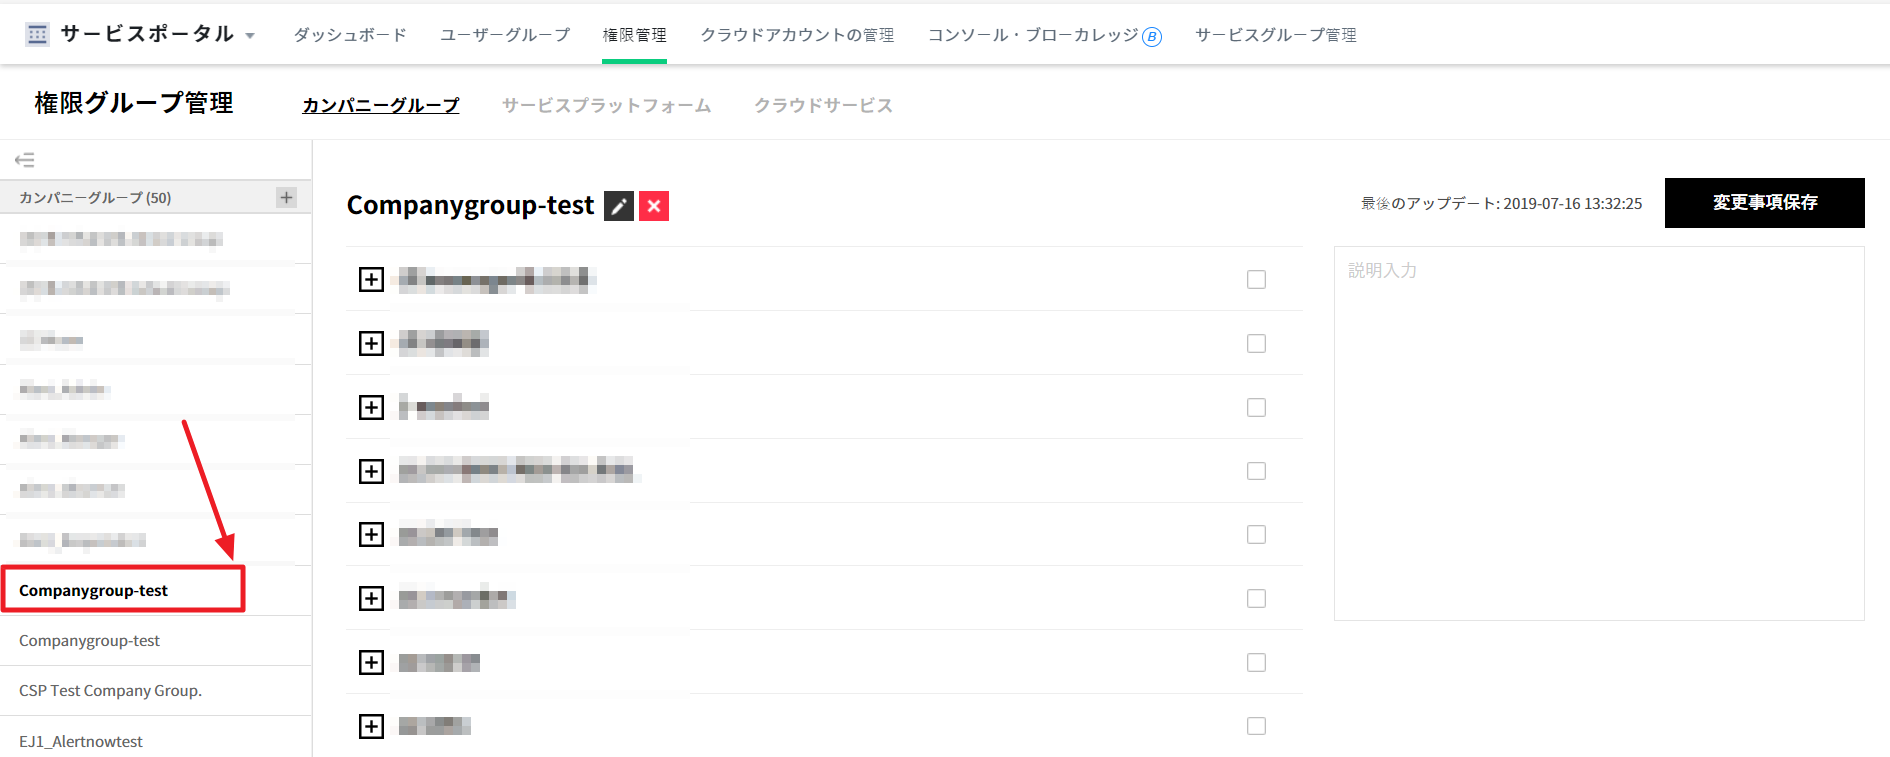Add a new company group with plus icon
1890x757 pixels.
(x=287, y=197)
